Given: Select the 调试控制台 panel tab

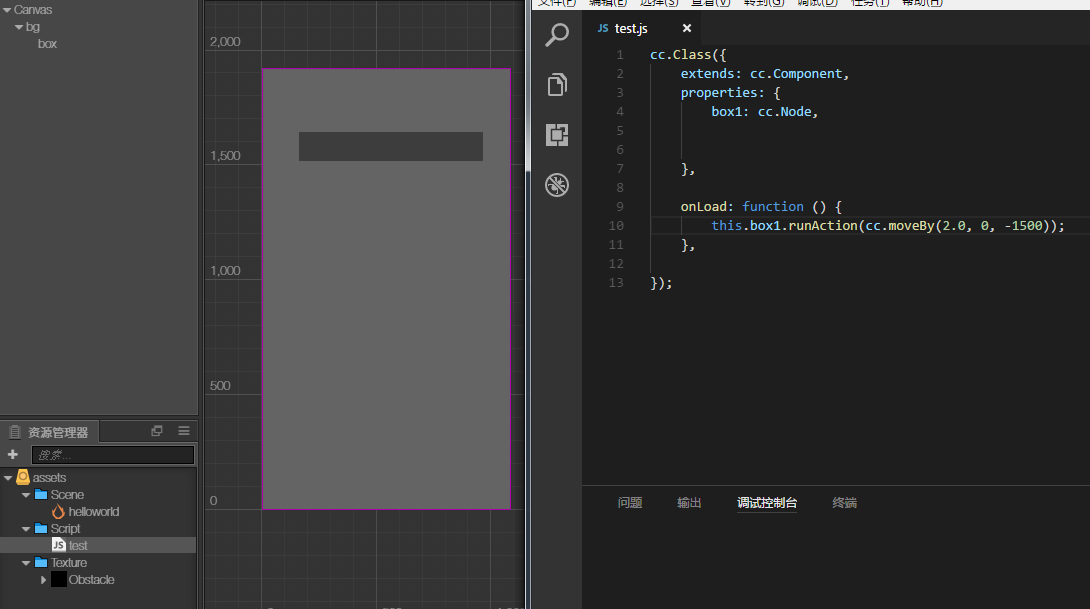Looking at the screenshot, I should pyautogui.click(x=767, y=503).
